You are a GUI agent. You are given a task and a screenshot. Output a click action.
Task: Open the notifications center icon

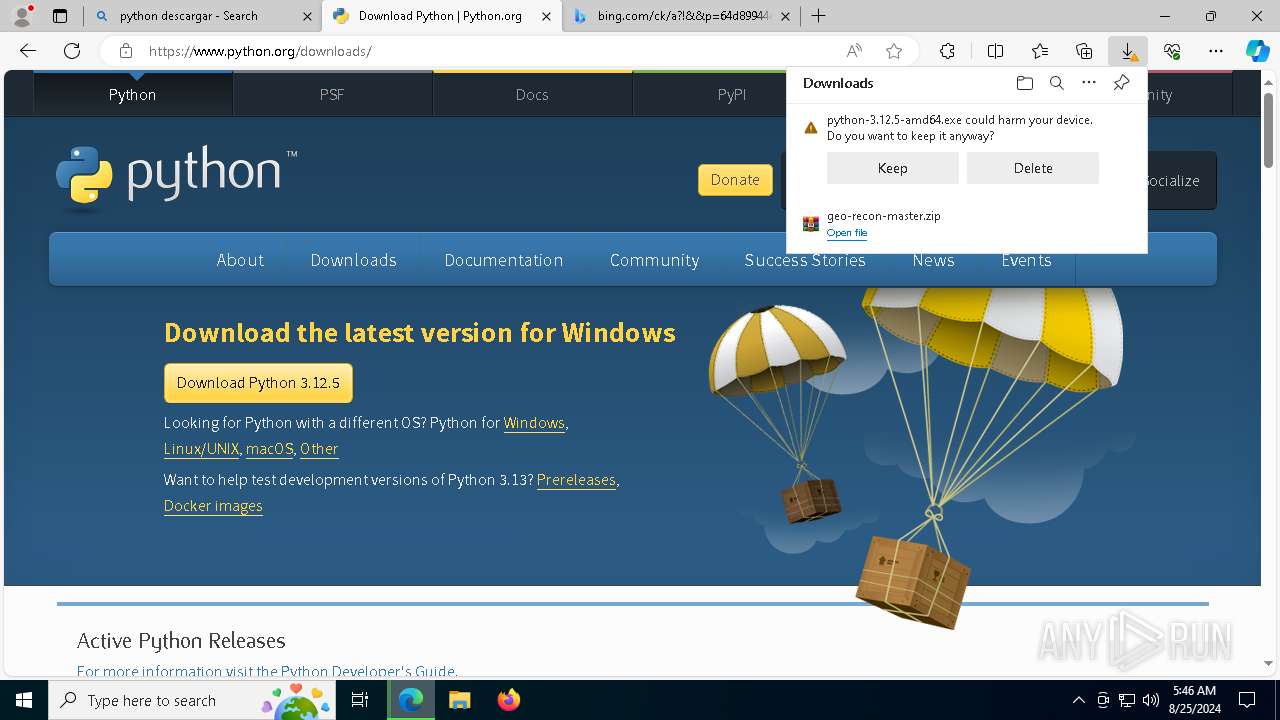point(1247,700)
